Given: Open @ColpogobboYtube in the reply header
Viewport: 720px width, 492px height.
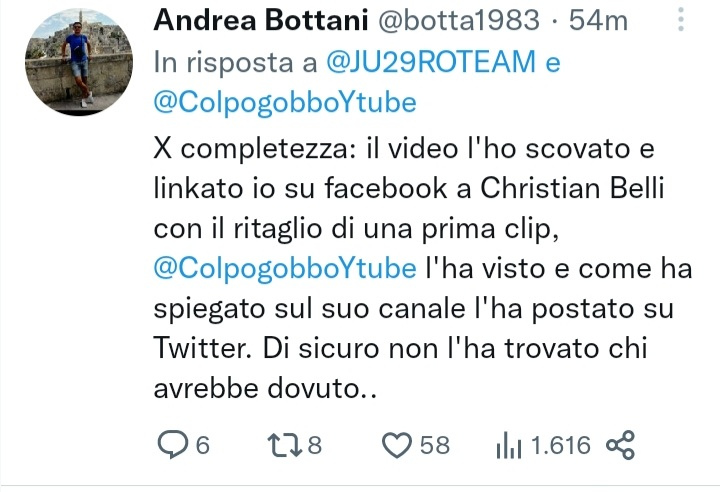Looking at the screenshot, I should (285, 102).
